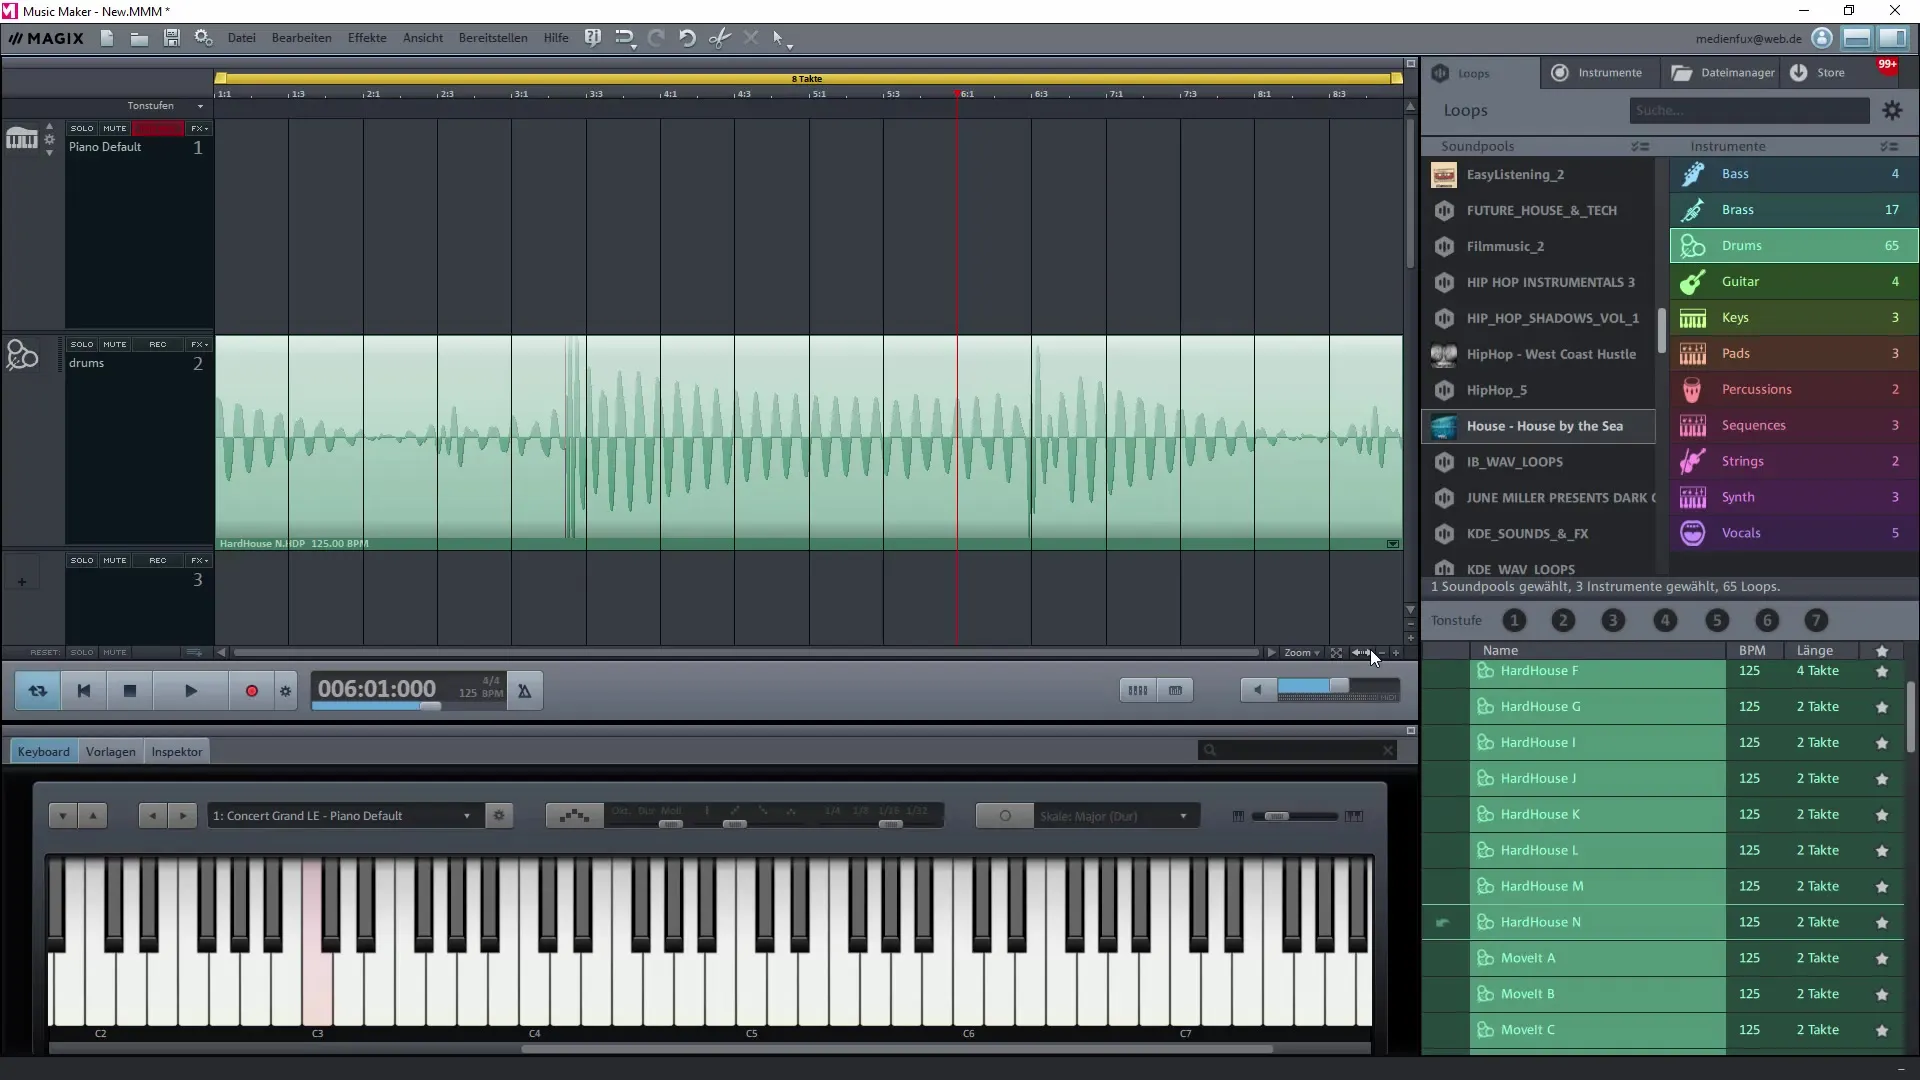This screenshot has width=1920, height=1080.
Task: Add a new track with plus icon
Action: (x=21, y=581)
